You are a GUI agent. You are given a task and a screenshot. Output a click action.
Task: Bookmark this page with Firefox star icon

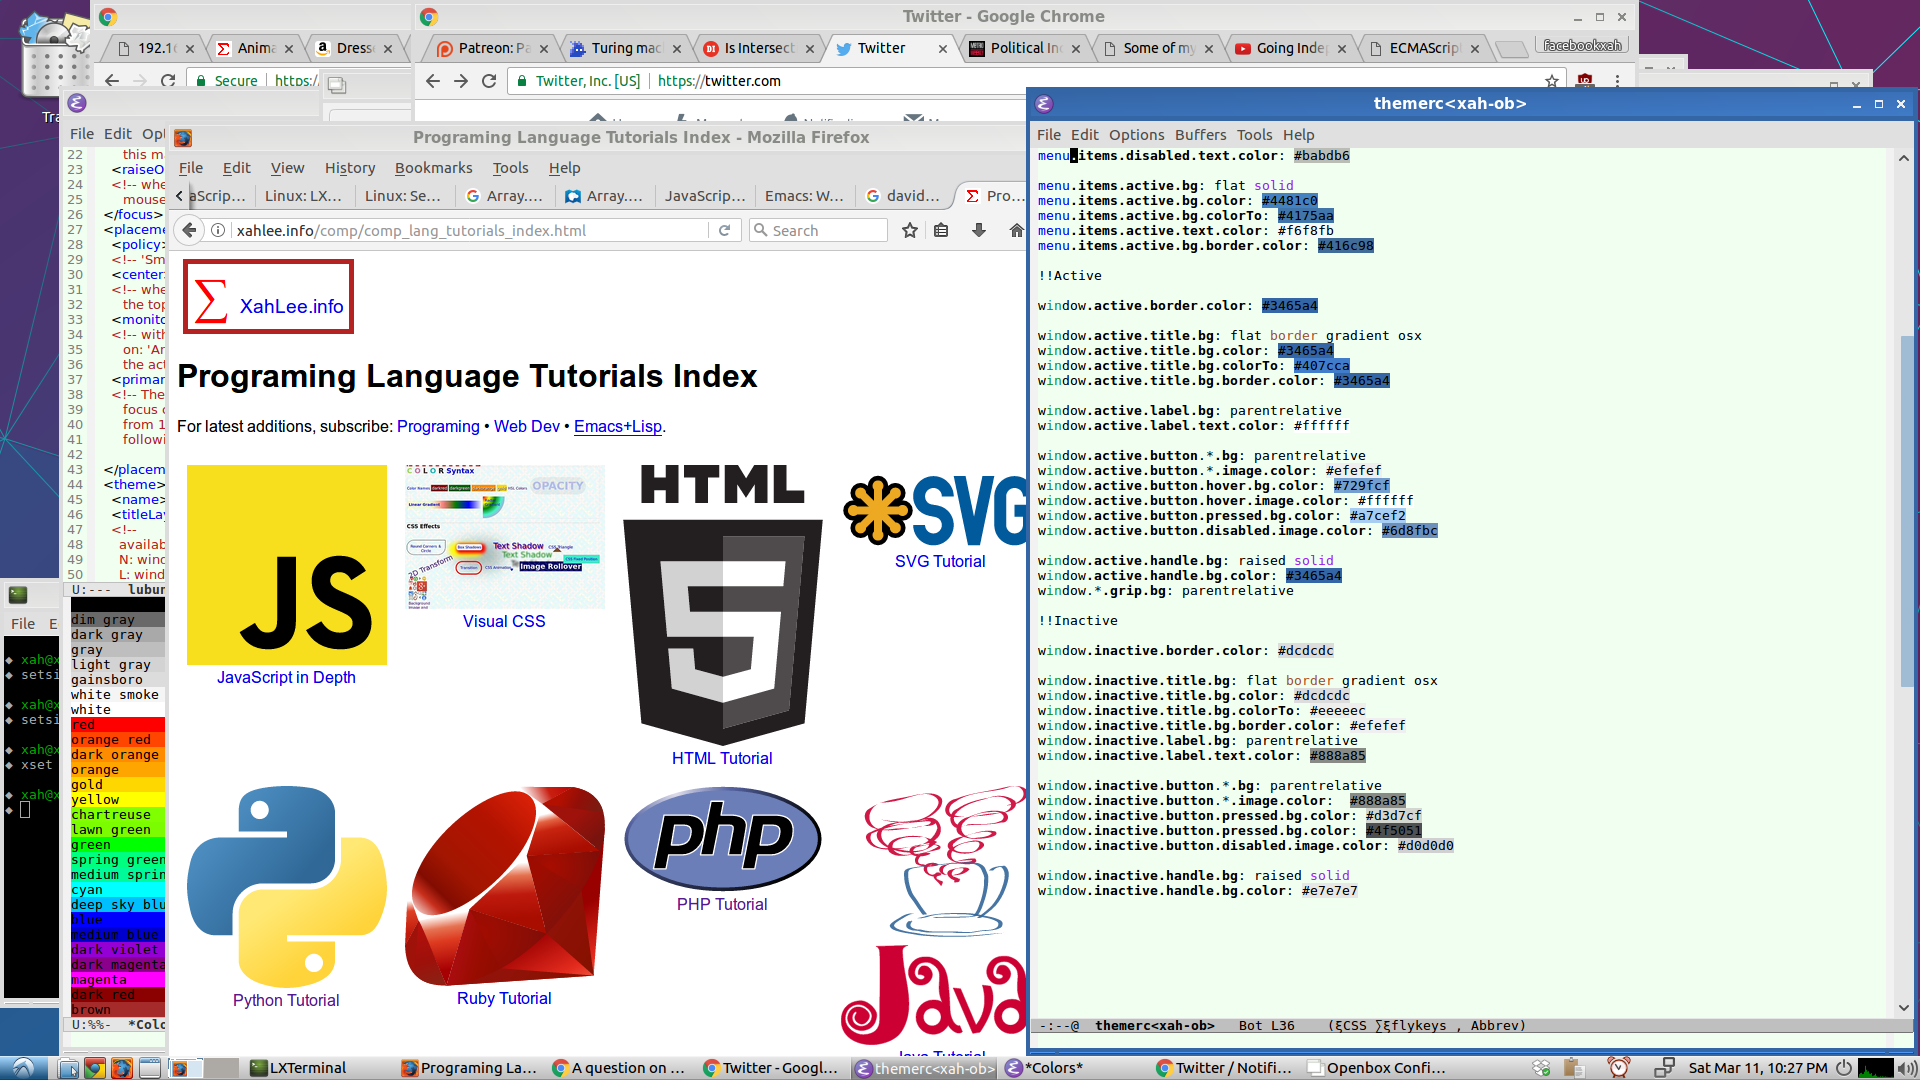point(910,230)
